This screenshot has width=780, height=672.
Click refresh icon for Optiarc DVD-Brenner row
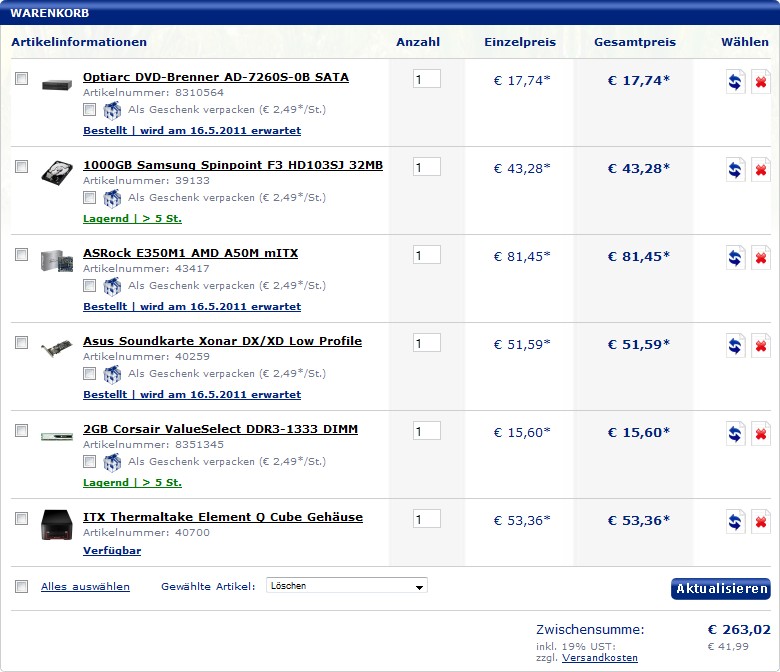pos(735,82)
